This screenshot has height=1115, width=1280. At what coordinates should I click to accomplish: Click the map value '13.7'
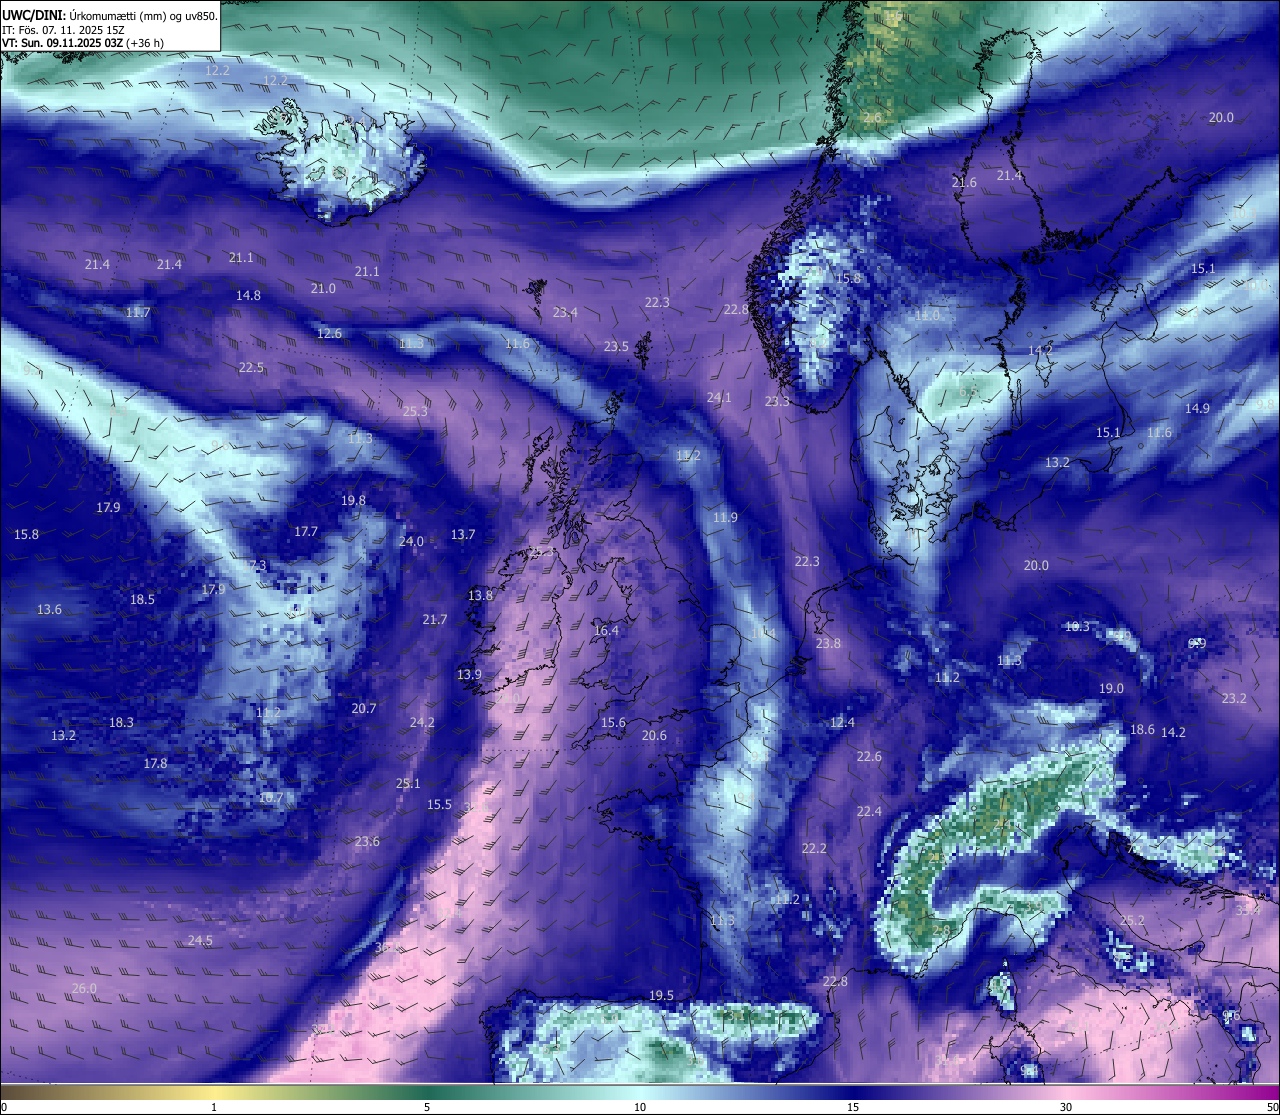pos(463,534)
